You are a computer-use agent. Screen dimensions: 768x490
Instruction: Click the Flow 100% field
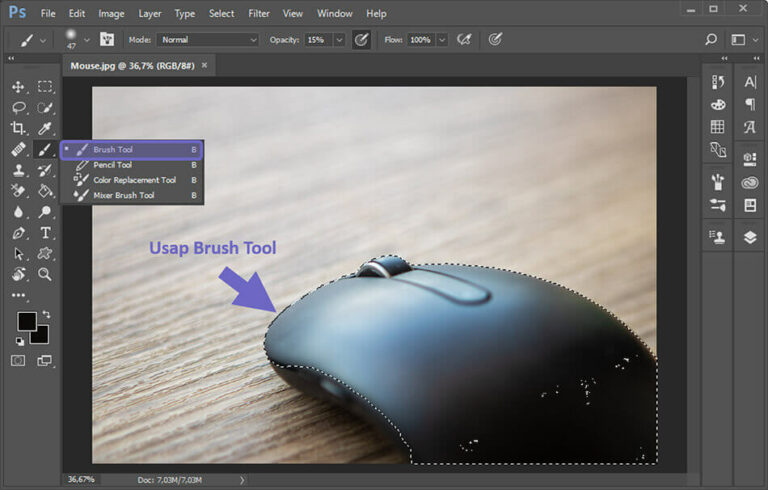point(421,40)
